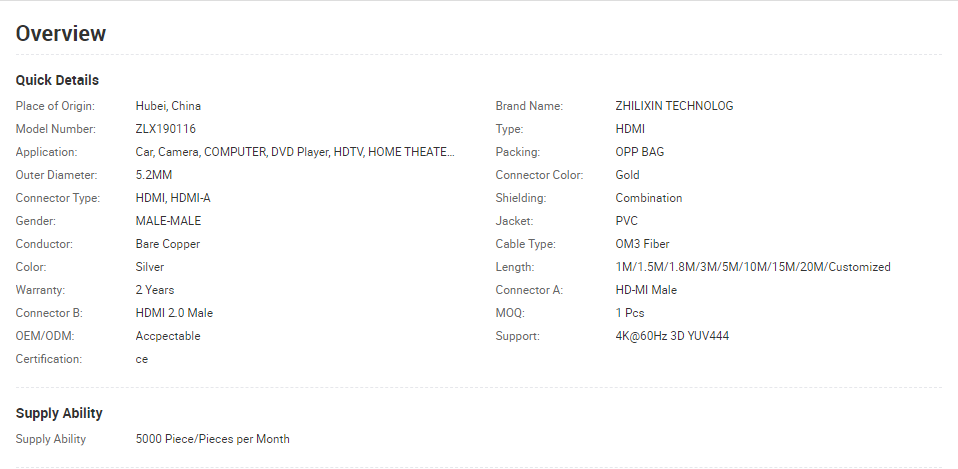This screenshot has width=958, height=469.
Task: Click the Hubei, China origin value
Action: tap(168, 106)
